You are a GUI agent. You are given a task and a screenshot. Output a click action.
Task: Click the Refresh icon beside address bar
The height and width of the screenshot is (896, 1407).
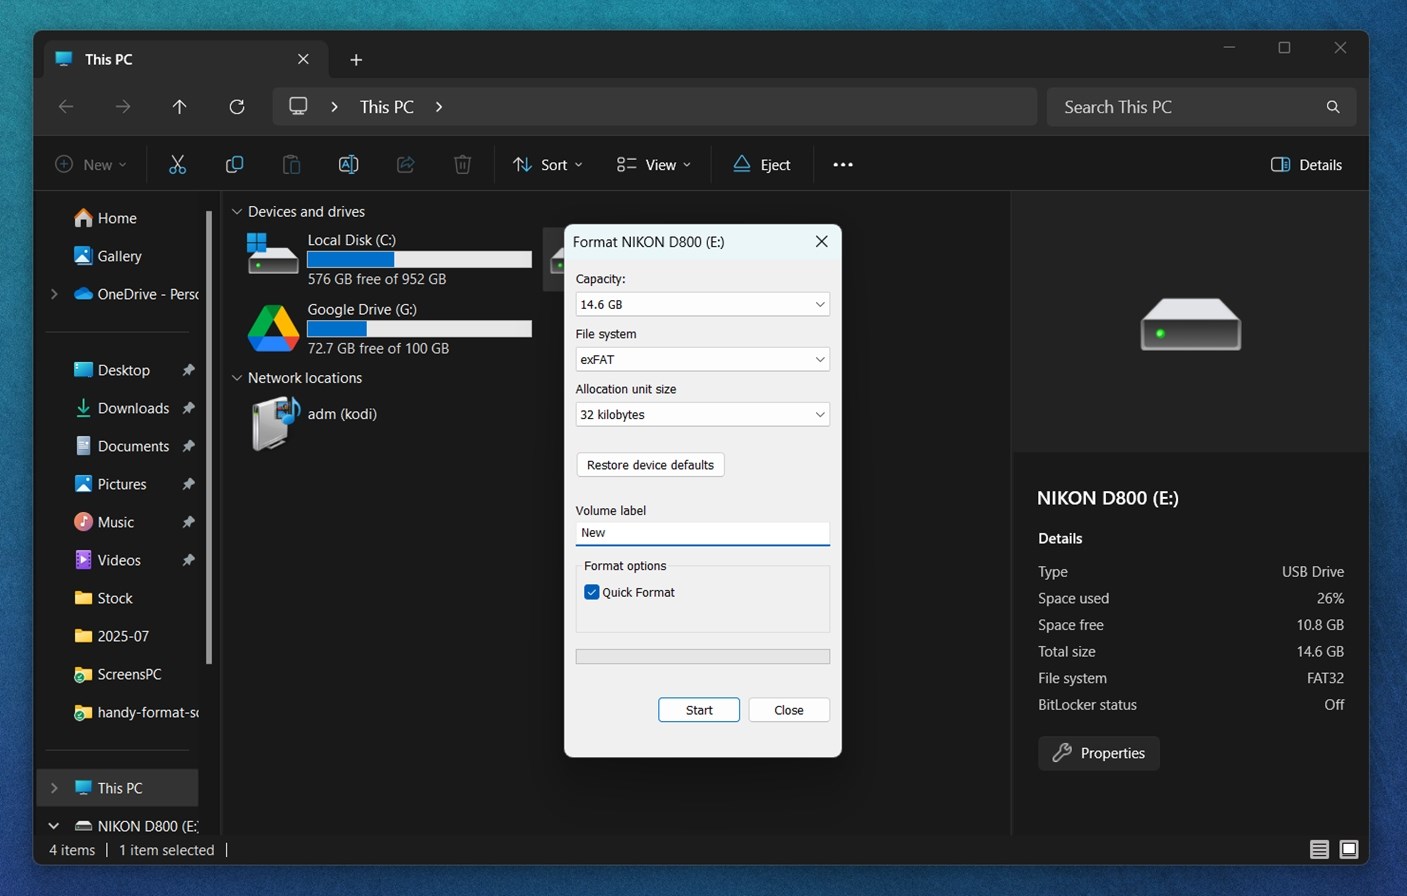tap(237, 107)
